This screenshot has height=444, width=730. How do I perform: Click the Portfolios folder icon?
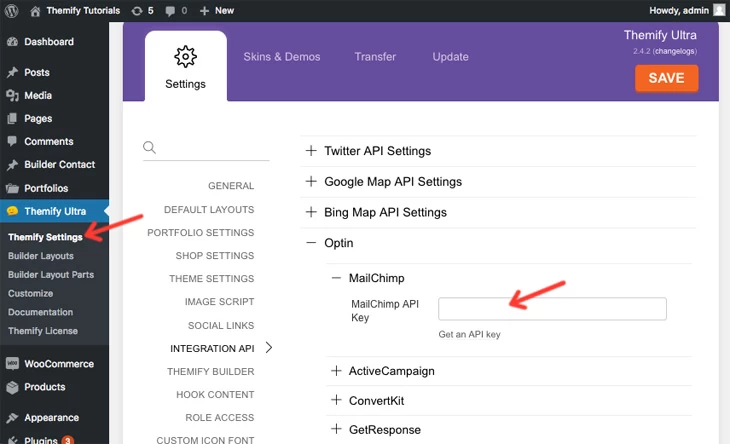pyautogui.click(x=13, y=188)
